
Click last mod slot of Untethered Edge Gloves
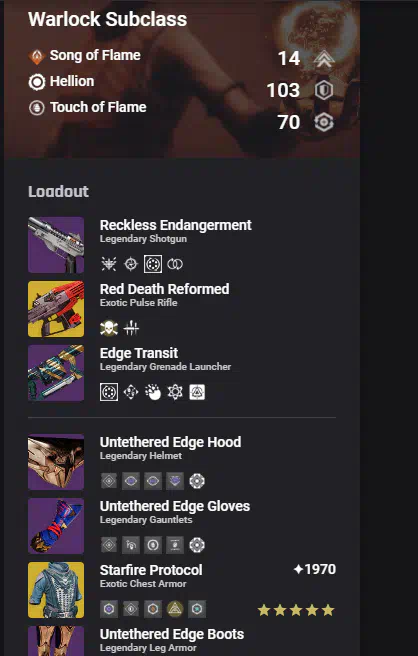tap(197, 545)
